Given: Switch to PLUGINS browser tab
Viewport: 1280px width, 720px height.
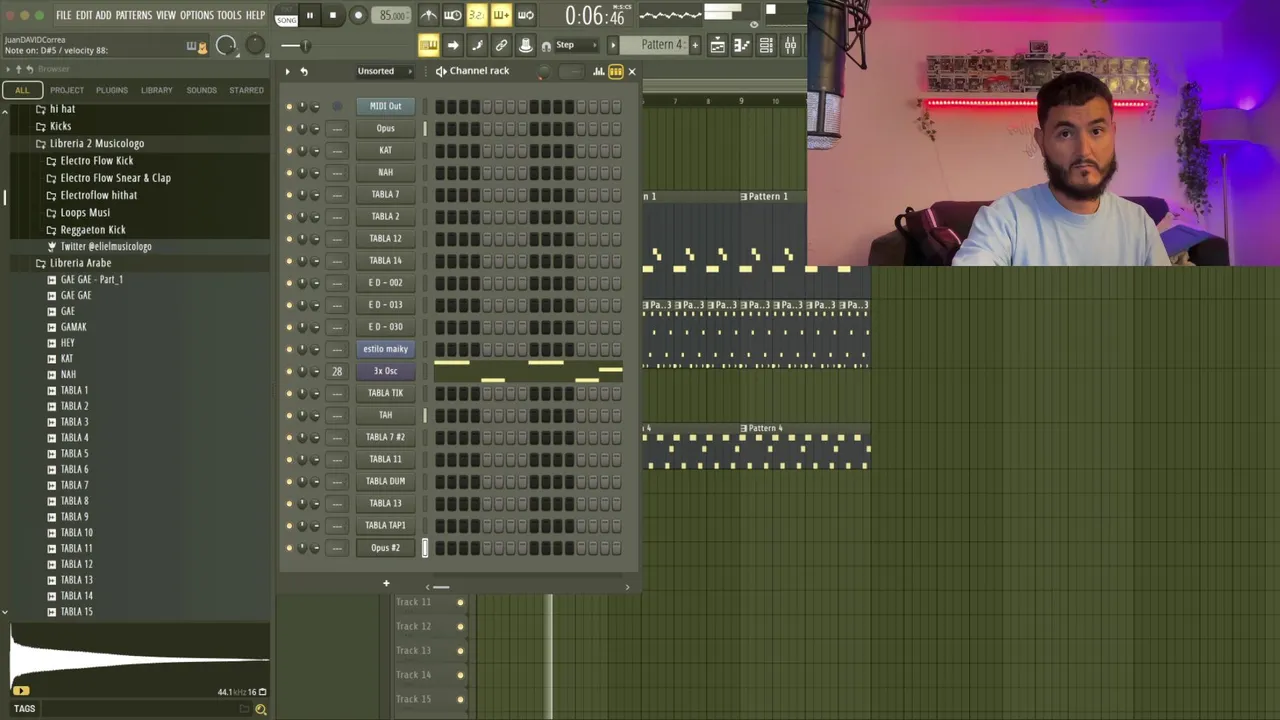Looking at the screenshot, I should point(111,90).
